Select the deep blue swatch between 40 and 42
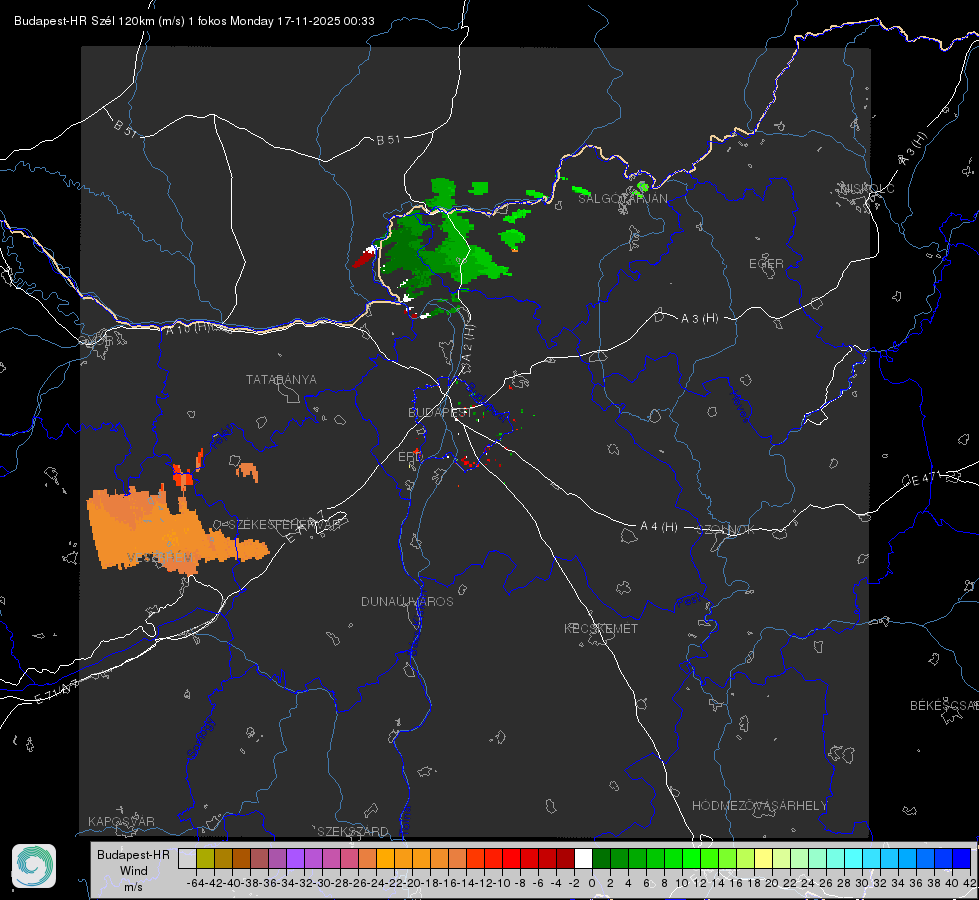The image size is (979, 900). (x=962, y=859)
